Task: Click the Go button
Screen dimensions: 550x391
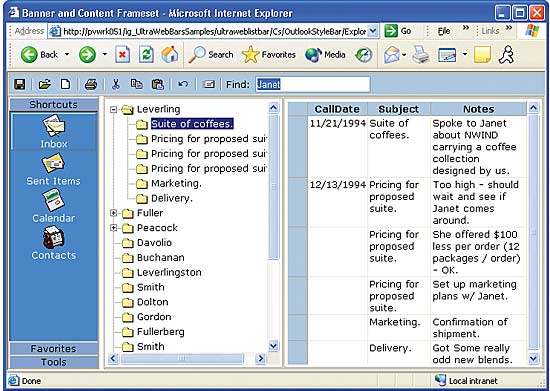Action: (x=398, y=31)
